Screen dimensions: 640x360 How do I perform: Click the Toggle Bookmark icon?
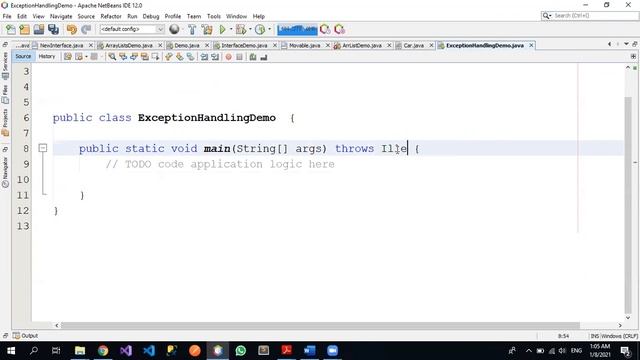click(x=191, y=57)
